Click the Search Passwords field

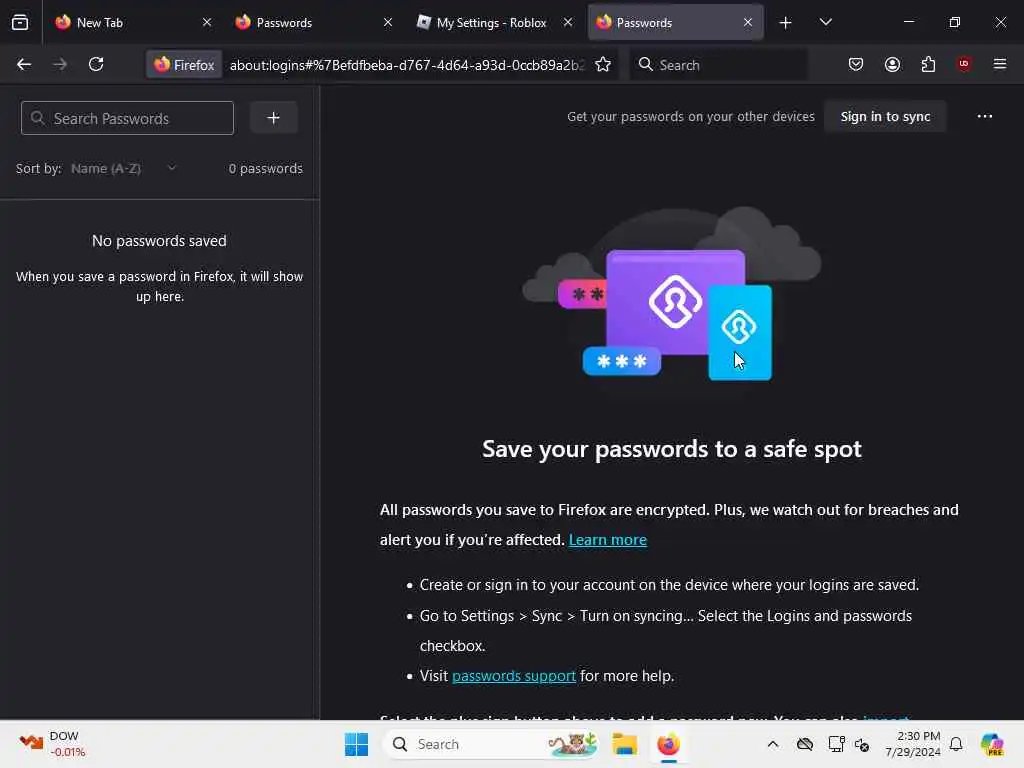(x=127, y=118)
